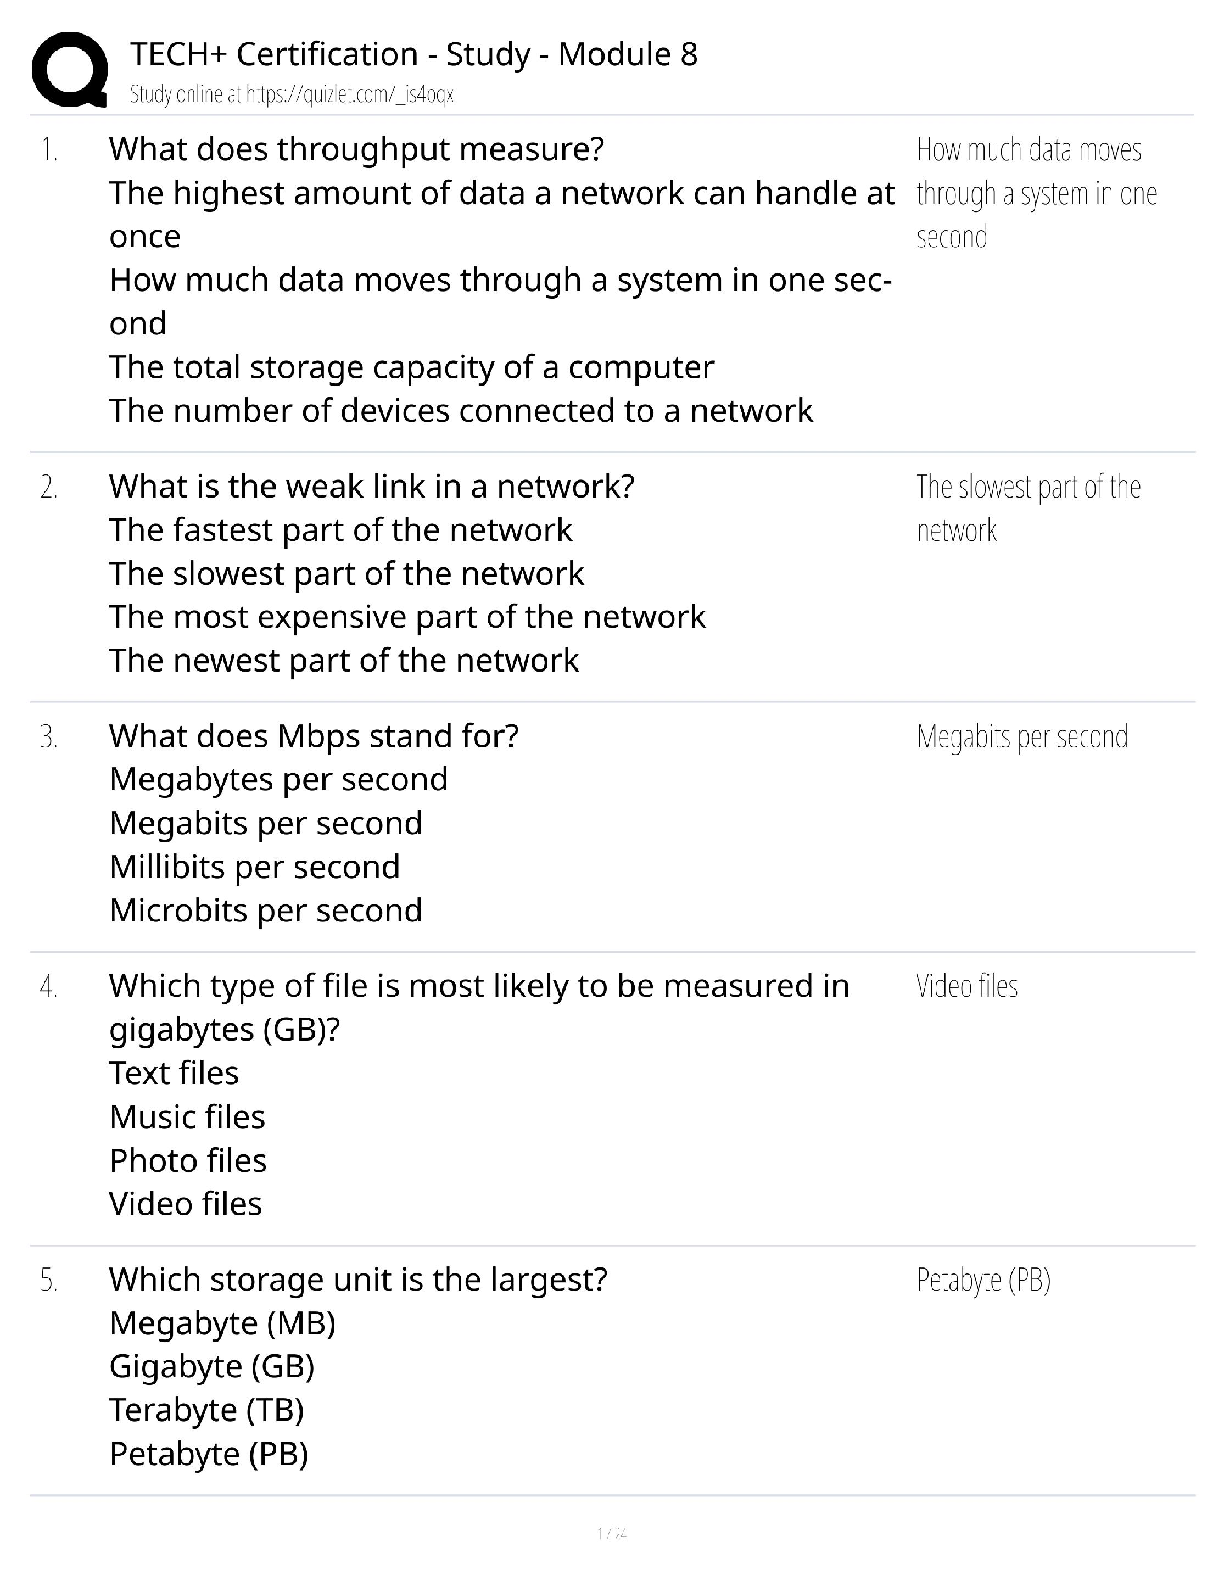The image size is (1224, 1584).
Task: Click answer 'How much data moves through a system'
Action: click(x=1036, y=193)
